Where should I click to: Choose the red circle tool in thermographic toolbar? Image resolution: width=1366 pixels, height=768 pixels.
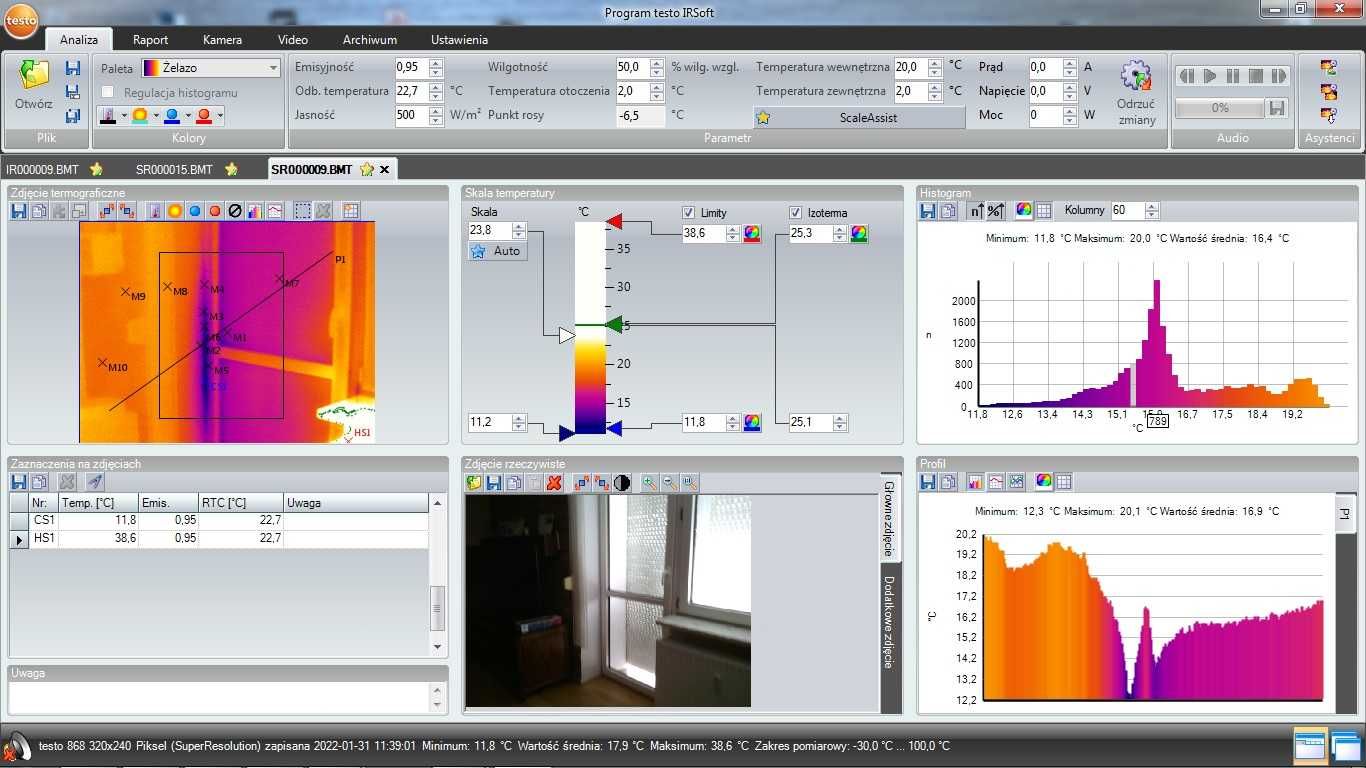pyautogui.click(x=215, y=211)
